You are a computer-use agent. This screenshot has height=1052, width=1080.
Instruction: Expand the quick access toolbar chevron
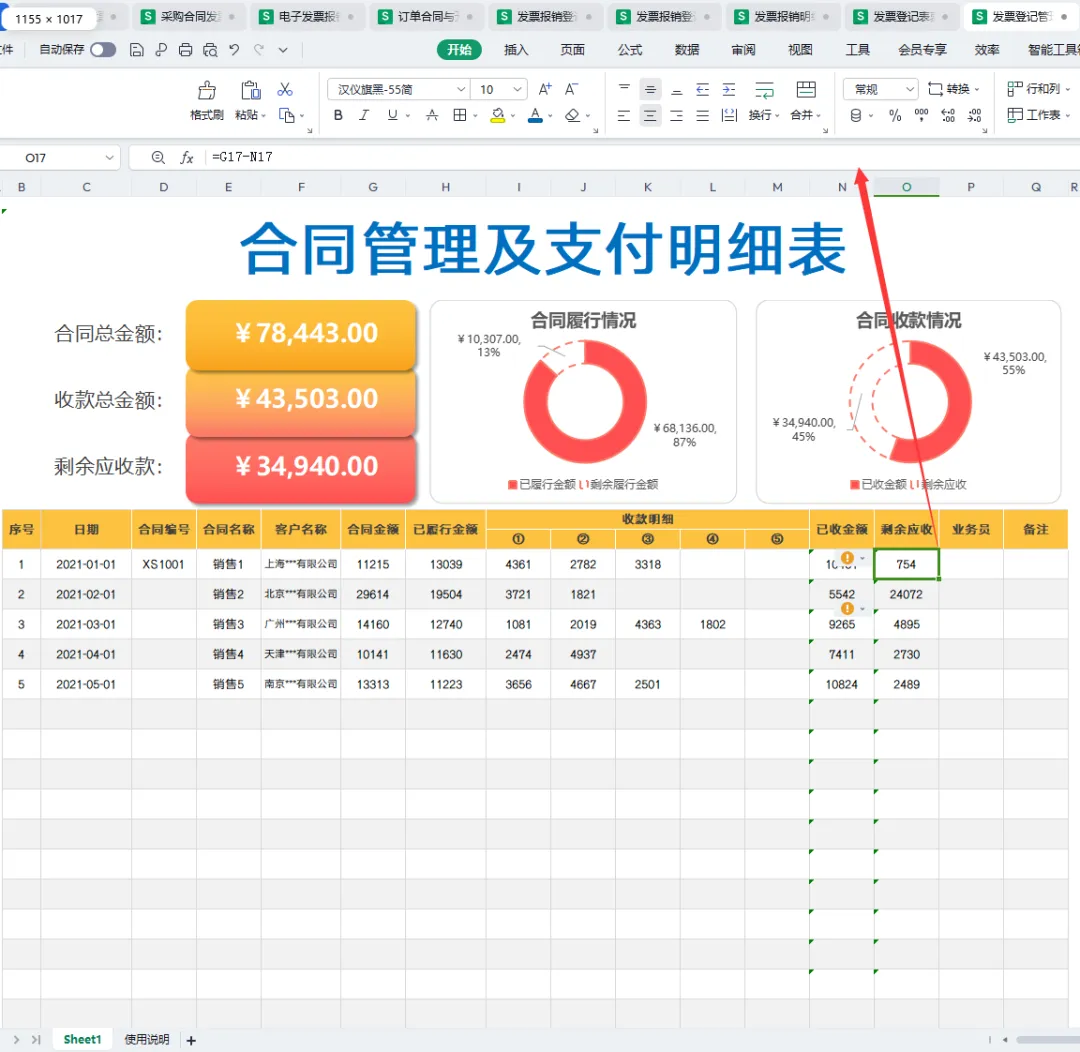(283, 50)
